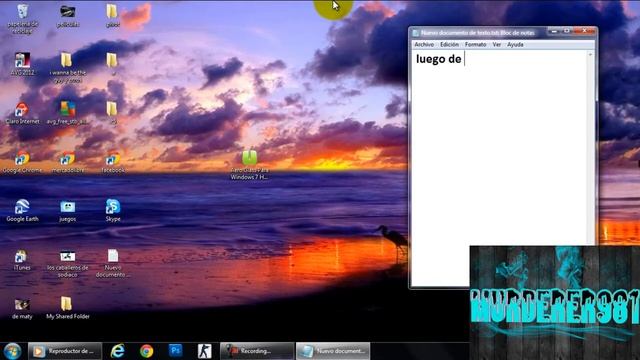Maximize the Notepad window
Viewport: 640px width, 360px height.
pyautogui.click(x=567, y=31)
